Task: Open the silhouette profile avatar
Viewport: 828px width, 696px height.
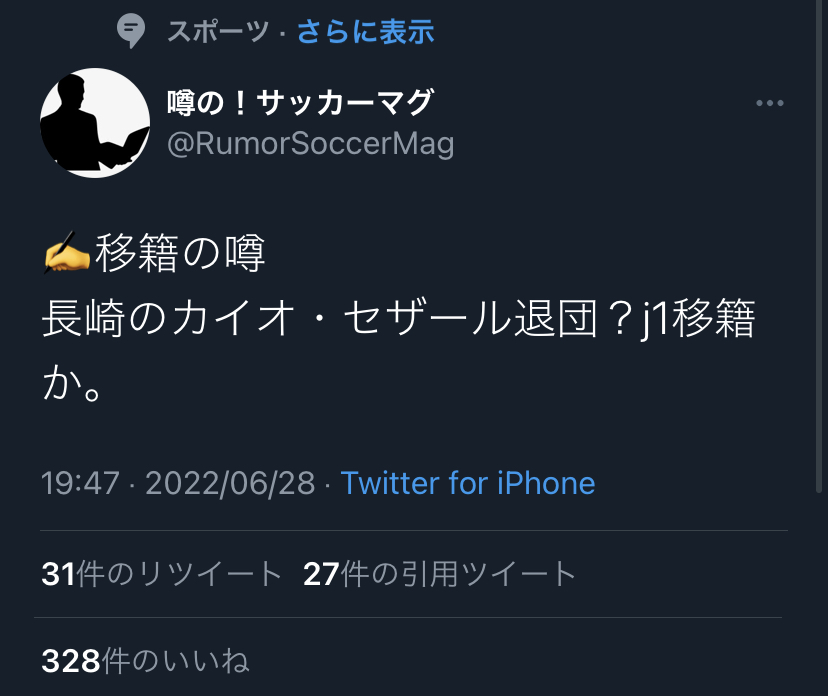Action: tap(95, 123)
